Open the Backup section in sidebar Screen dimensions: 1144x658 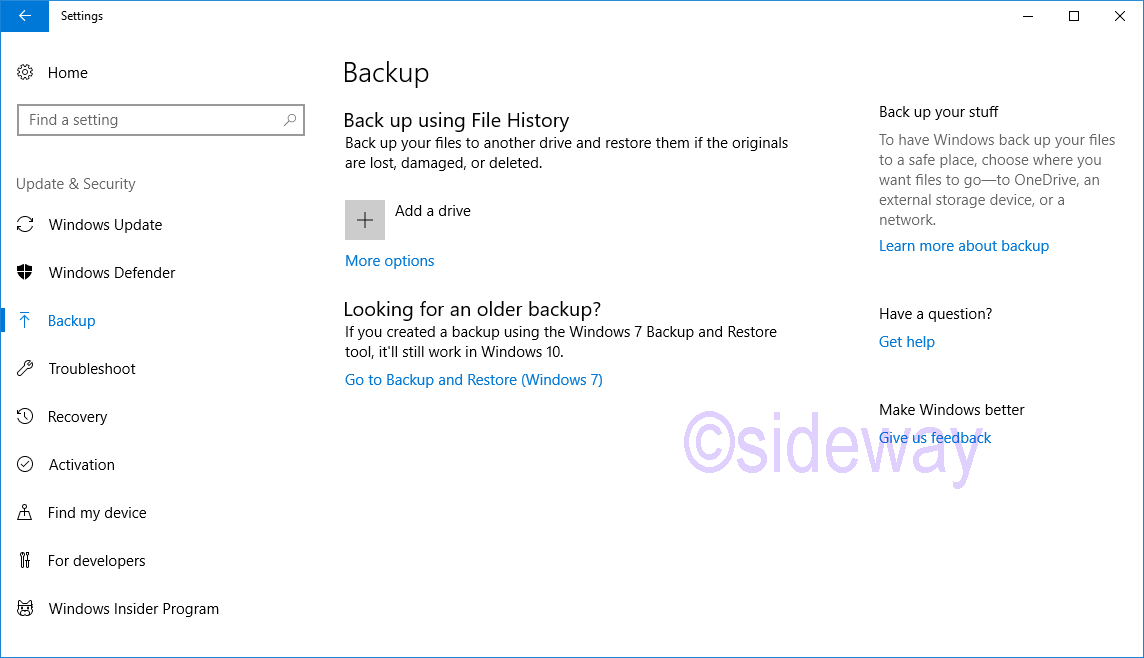click(x=72, y=321)
